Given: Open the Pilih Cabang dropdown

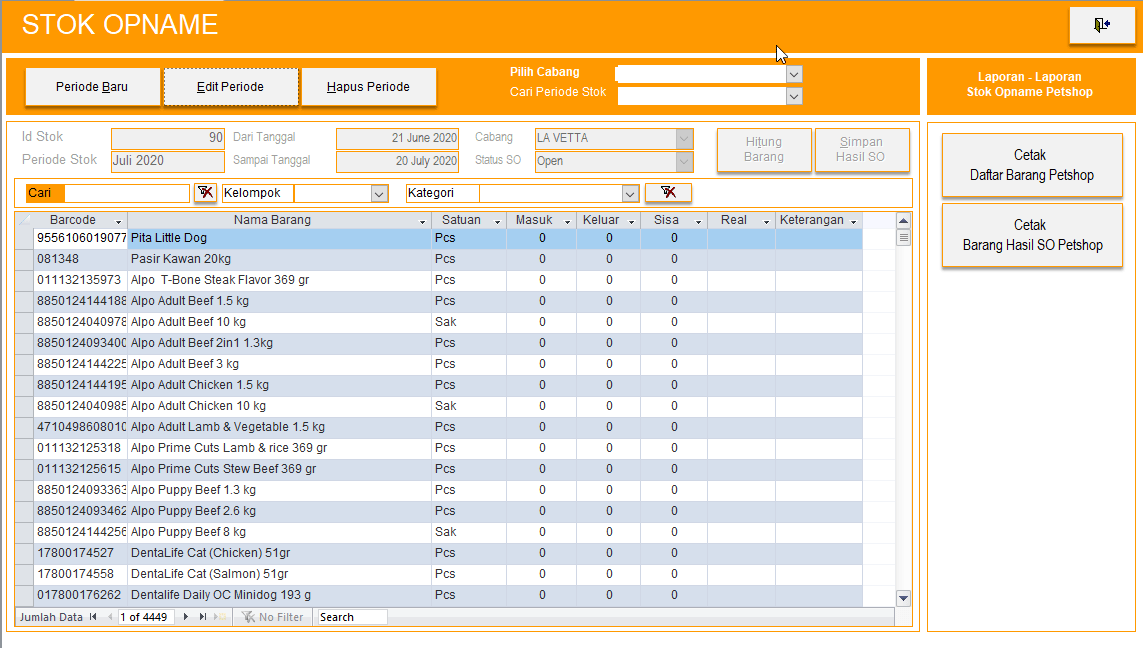Looking at the screenshot, I should coord(794,74).
